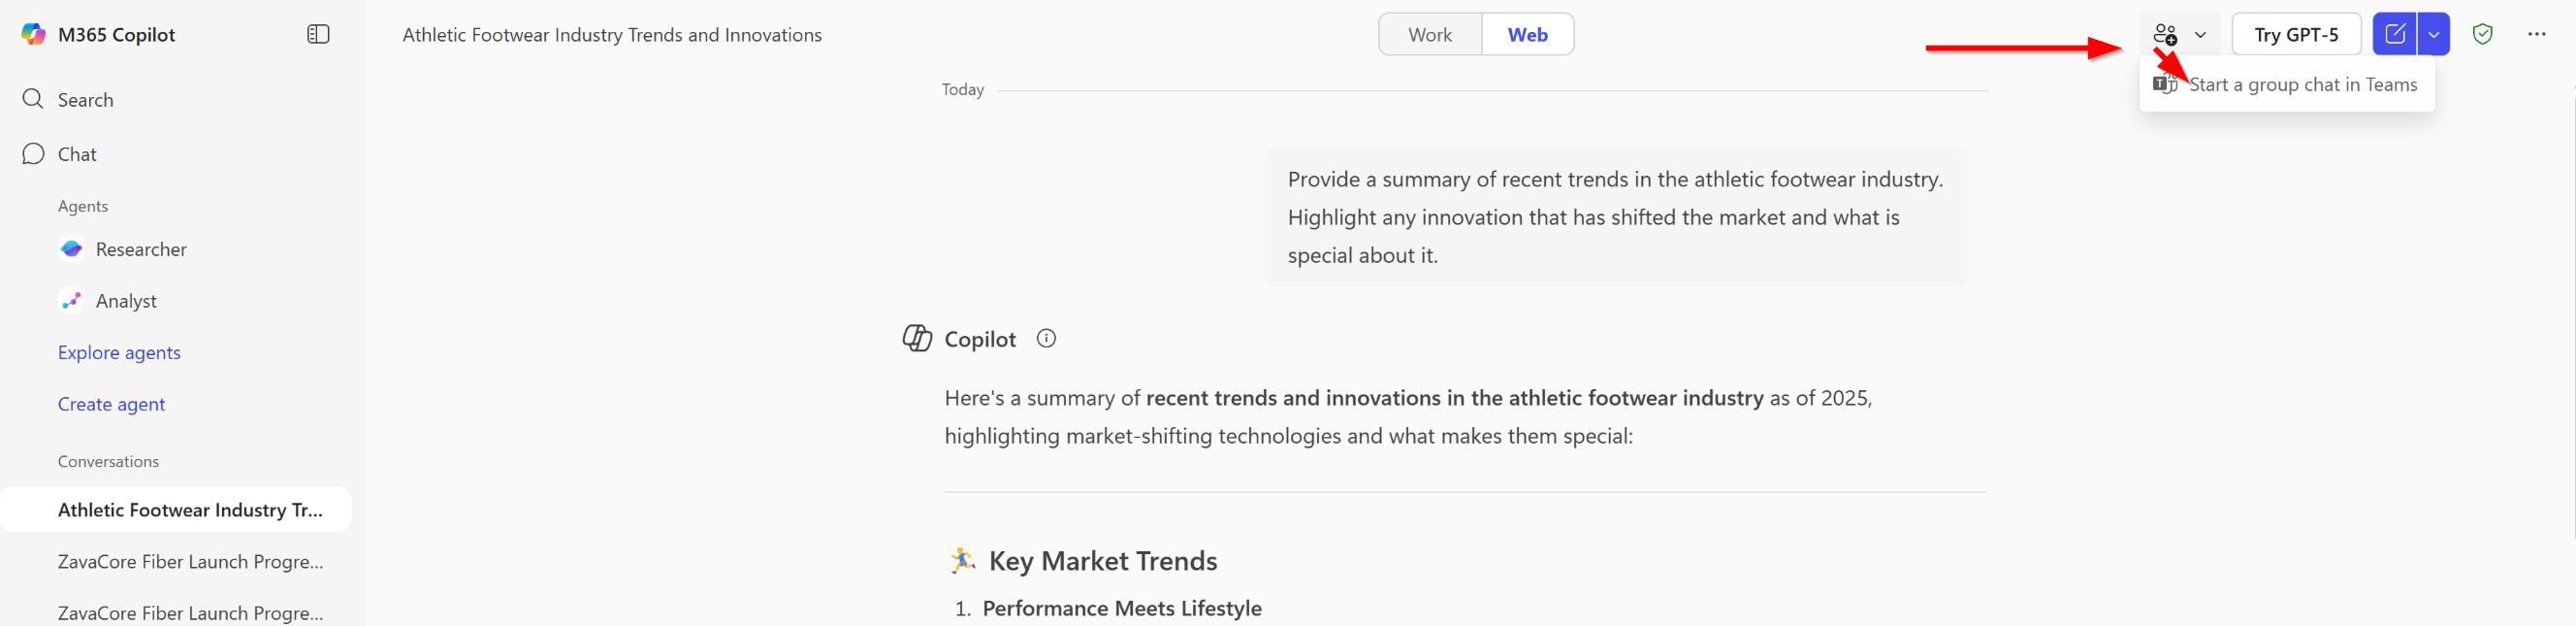Expand the add people dropdown chevron
Screen dimensions: 2576x626
click(x=2200, y=35)
